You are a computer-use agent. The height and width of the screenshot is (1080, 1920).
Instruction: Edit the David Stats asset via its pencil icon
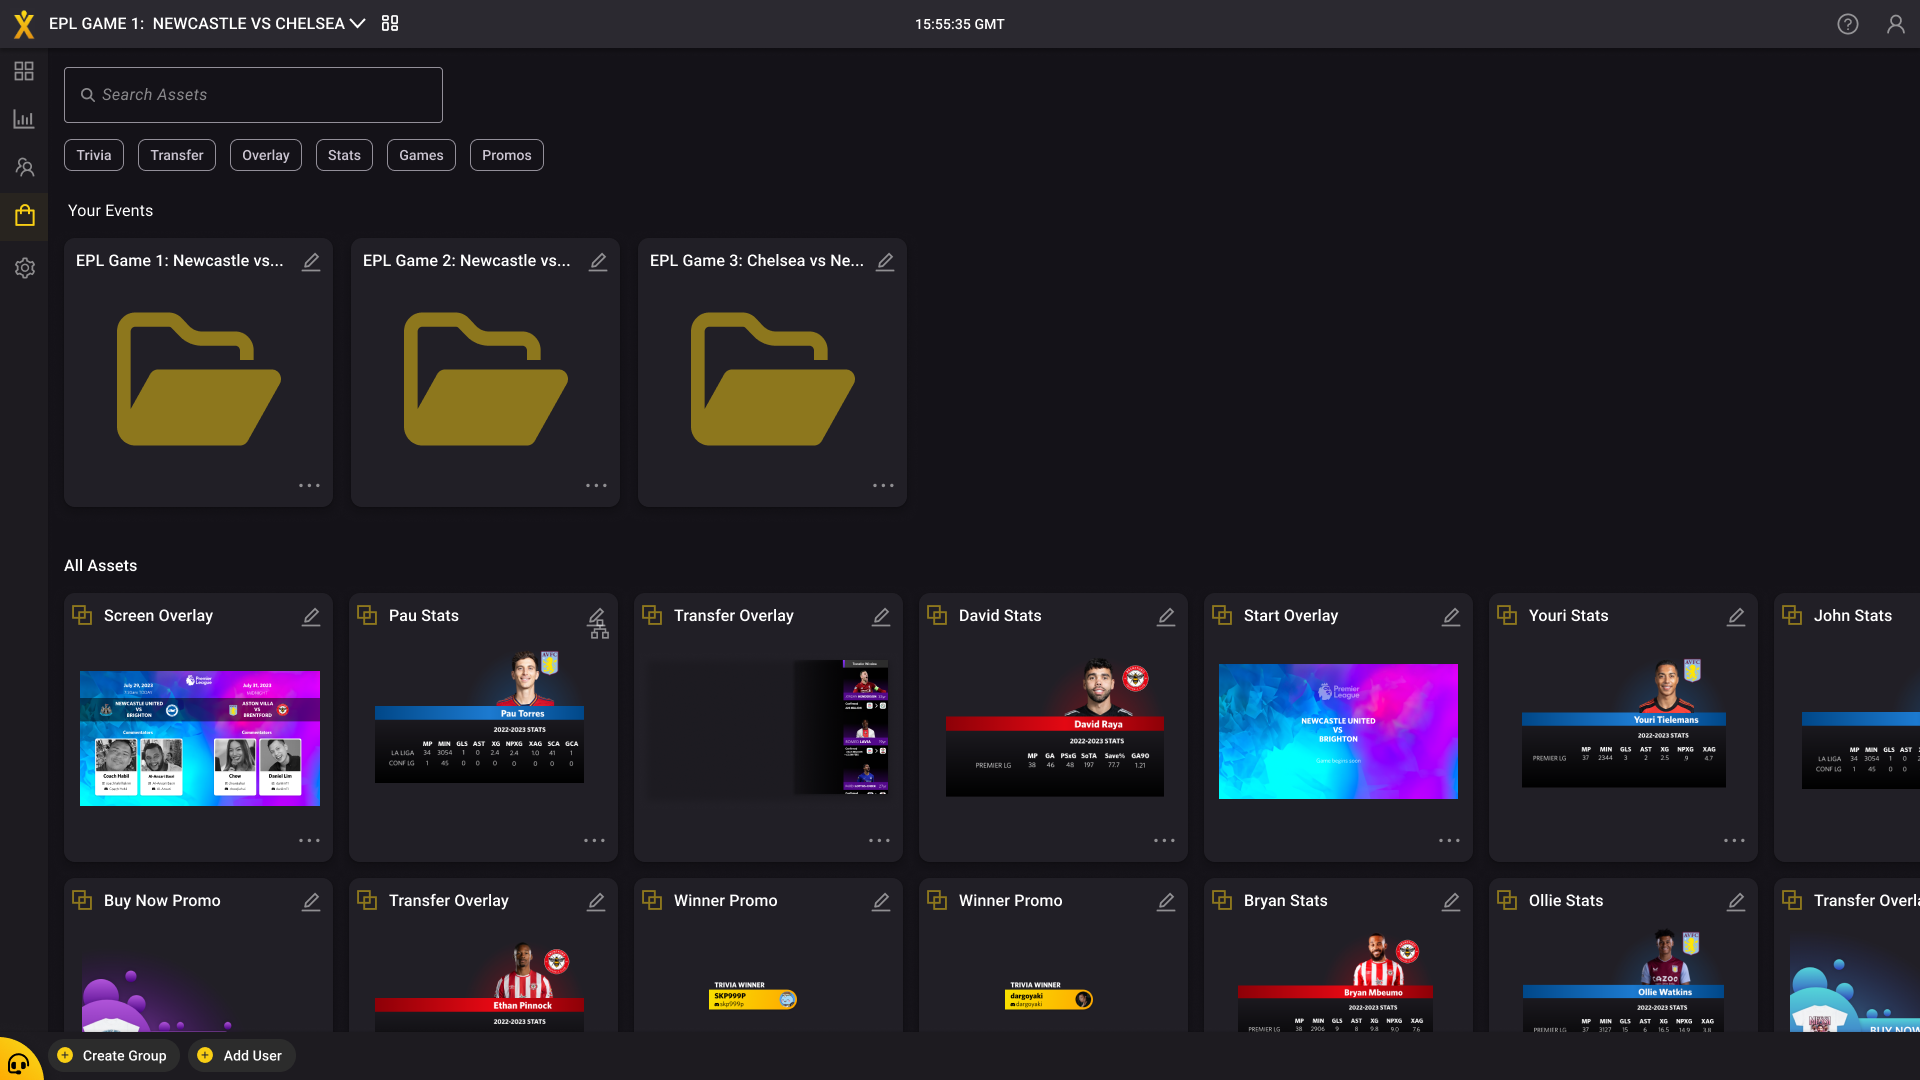tap(1165, 617)
